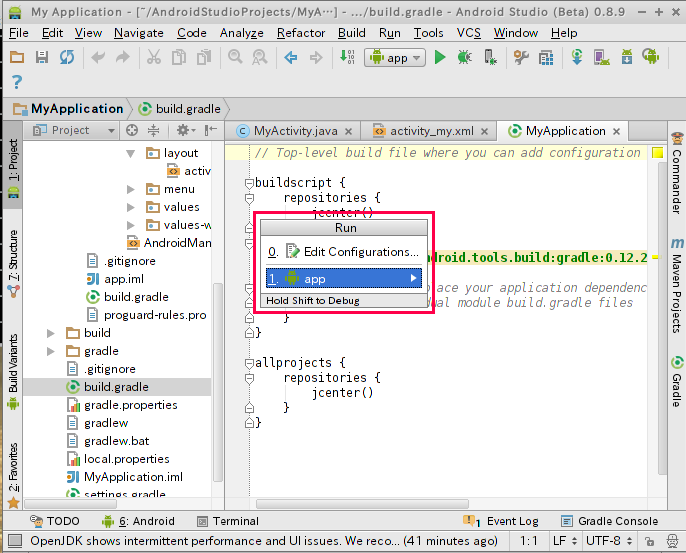Click the scroll from source target icon
Image resolution: width=686 pixels, height=553 pixels.
(132, 130)
